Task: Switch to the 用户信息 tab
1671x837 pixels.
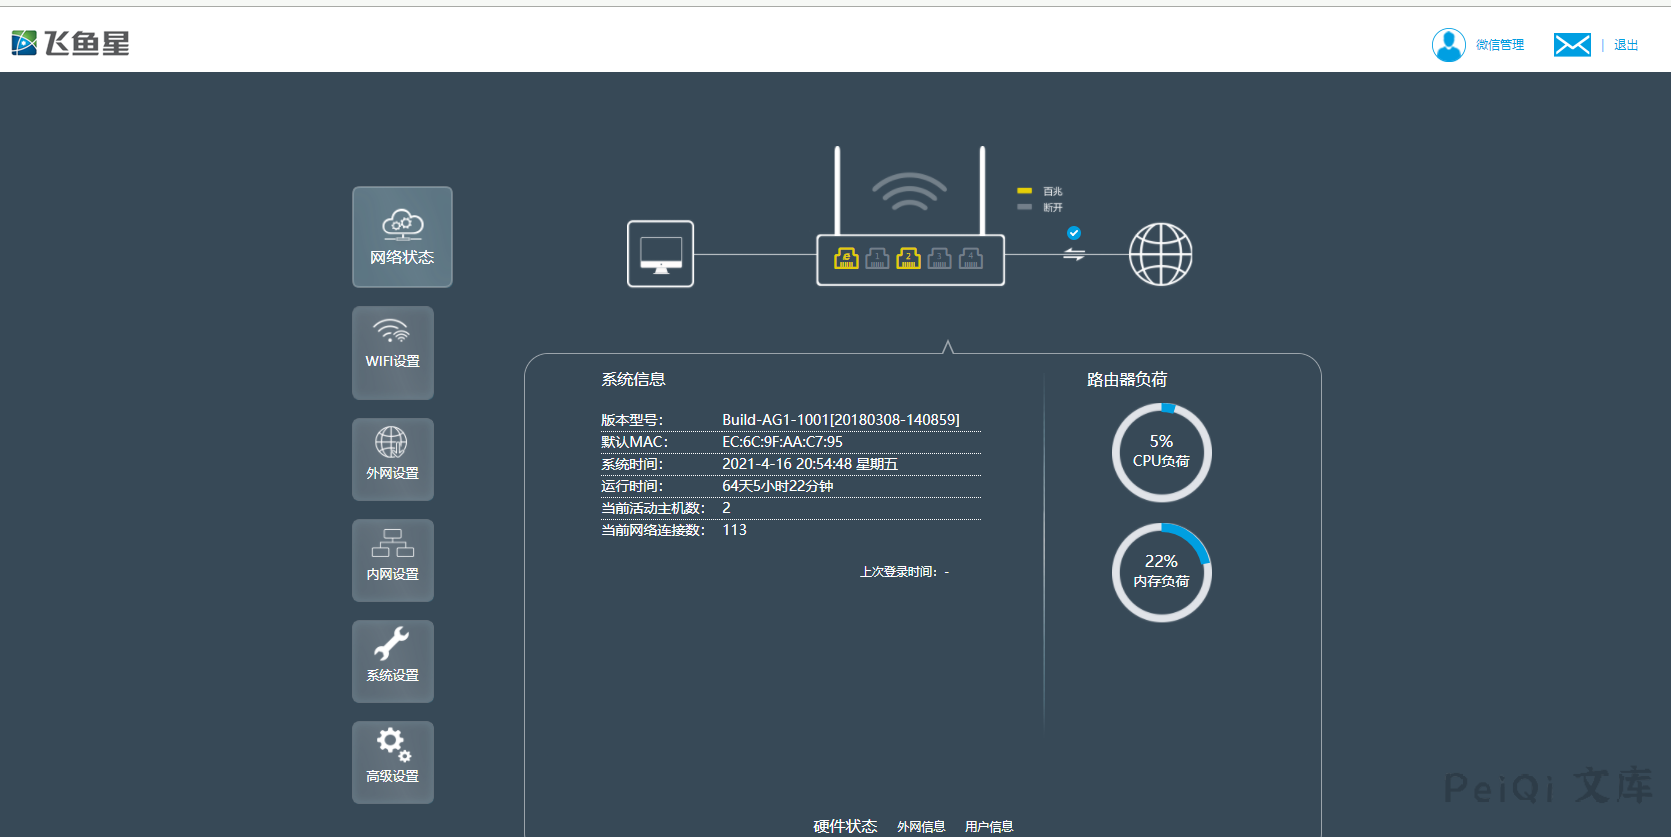Action: click(989, 826)
